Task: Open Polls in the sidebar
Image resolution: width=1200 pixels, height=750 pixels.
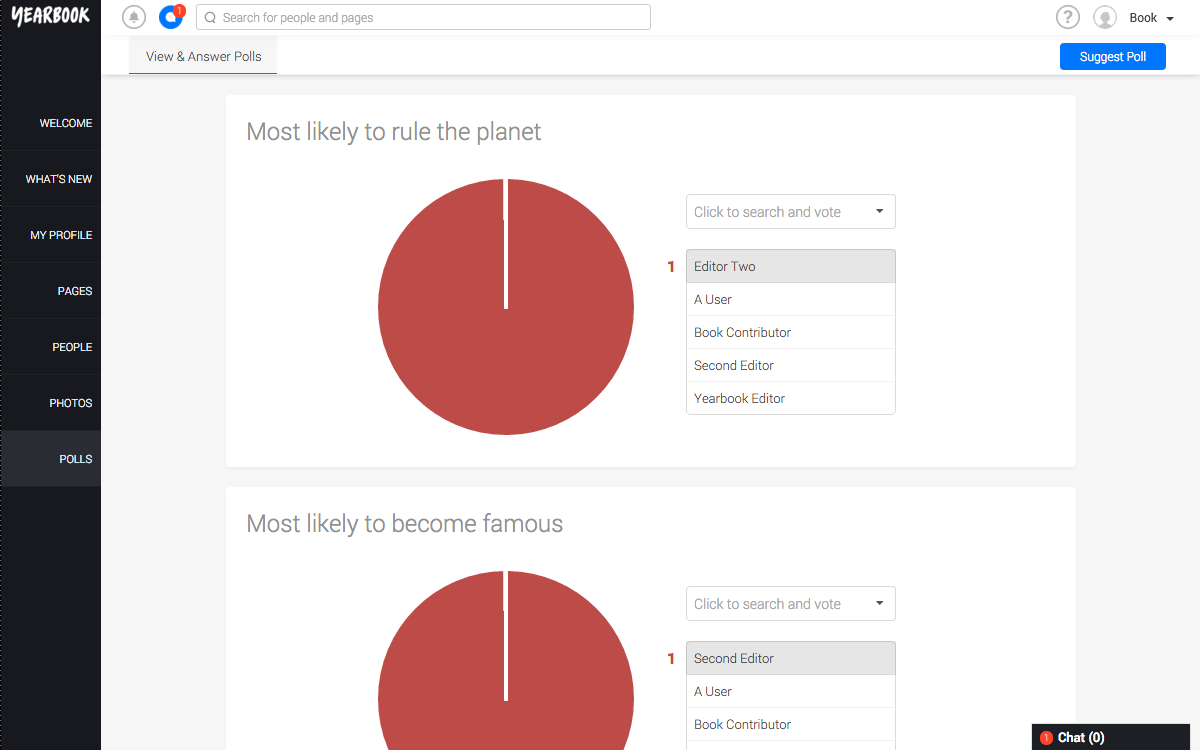Action: point(50,459)
